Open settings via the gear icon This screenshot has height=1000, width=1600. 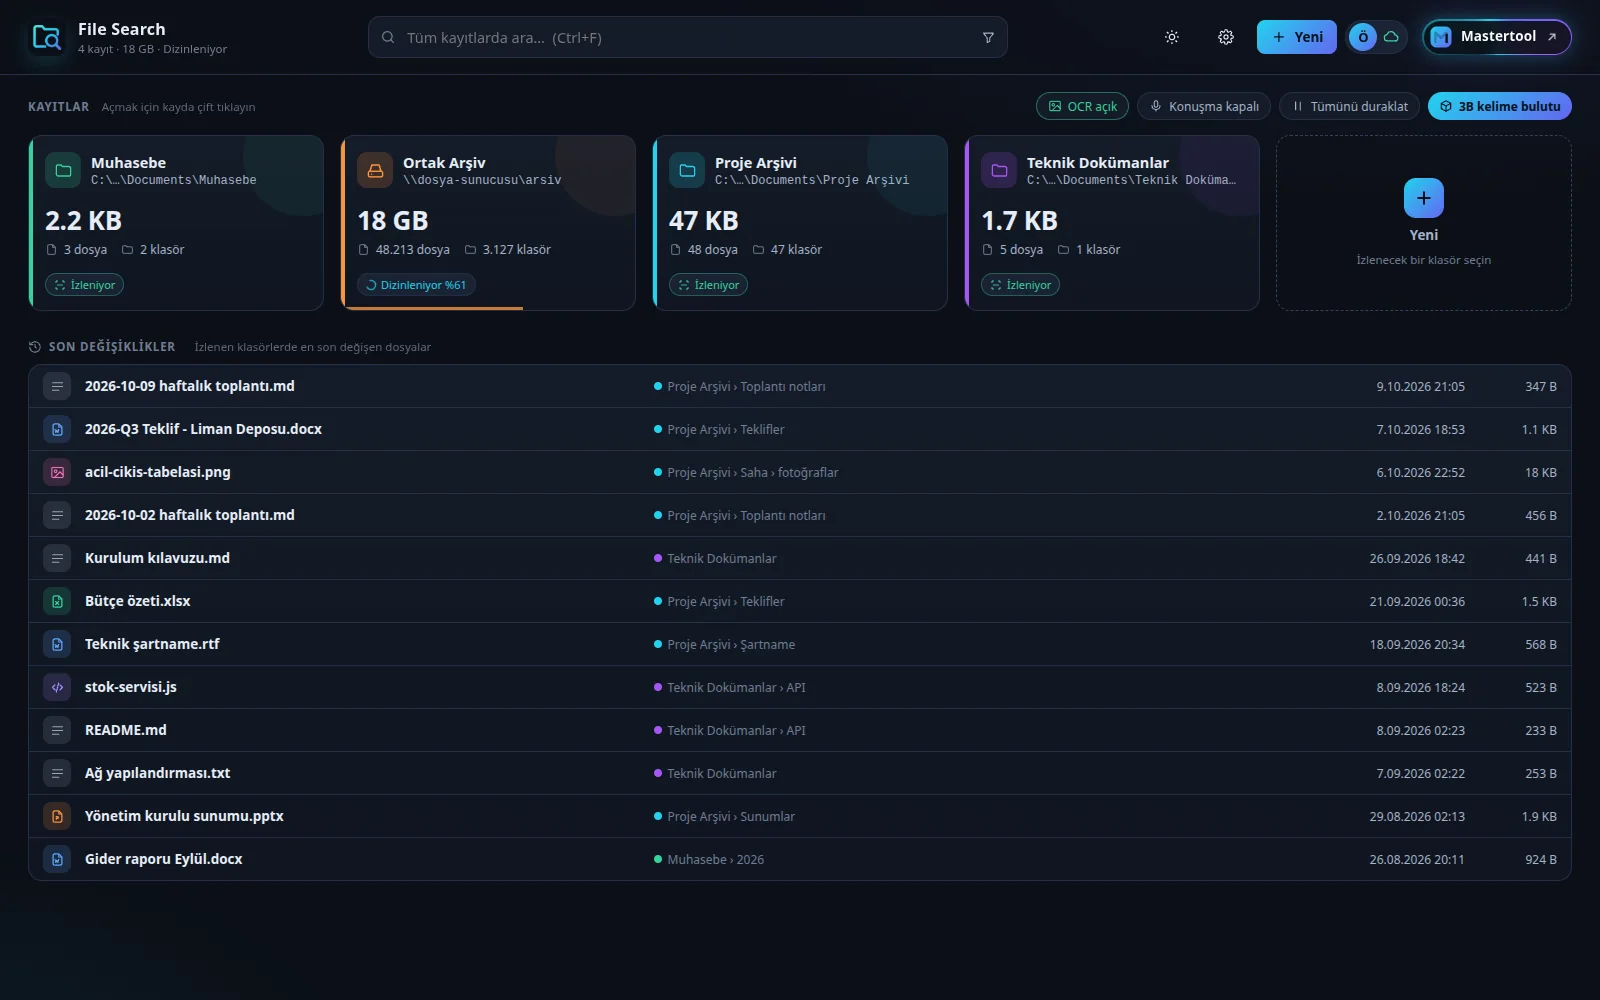[x=1226, y=37]
